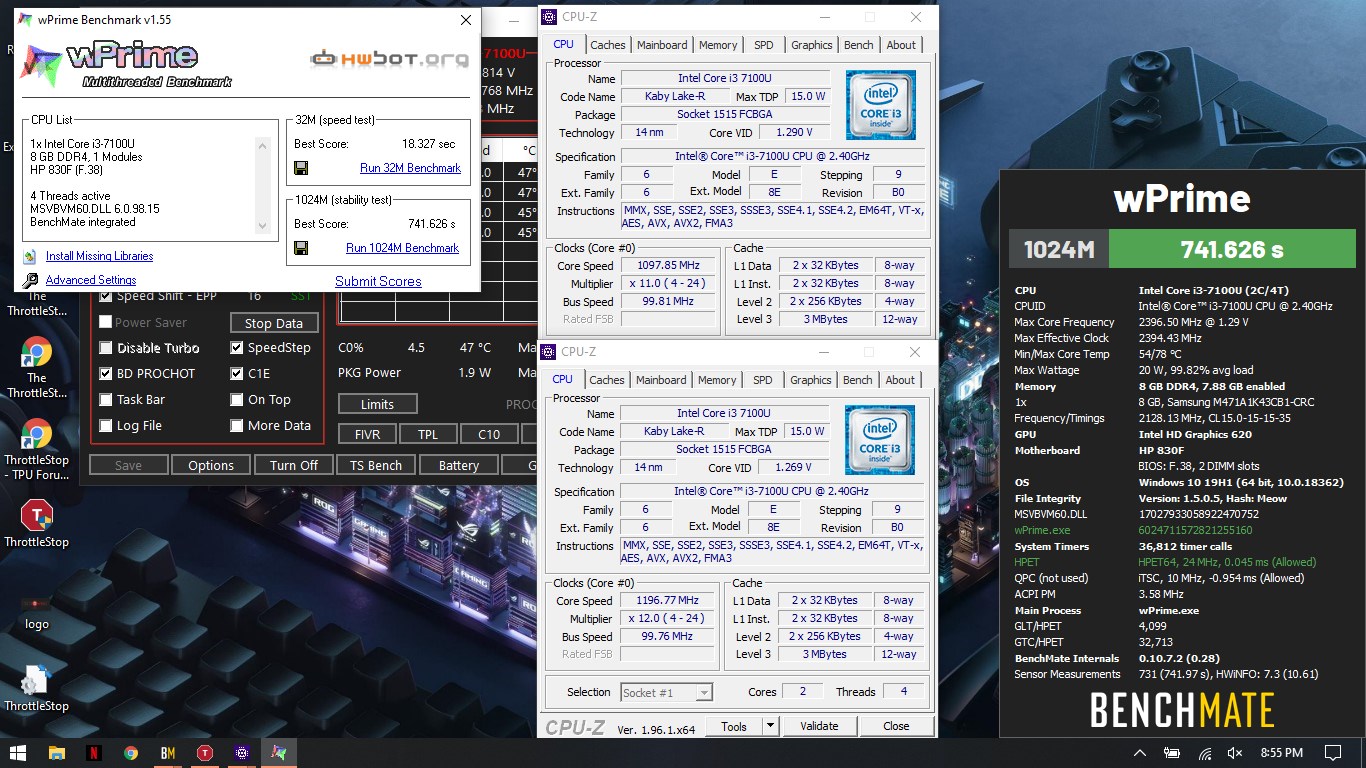
Task: Toggle the Speed Shift - EPP checkbox
Action: (106, 296)
